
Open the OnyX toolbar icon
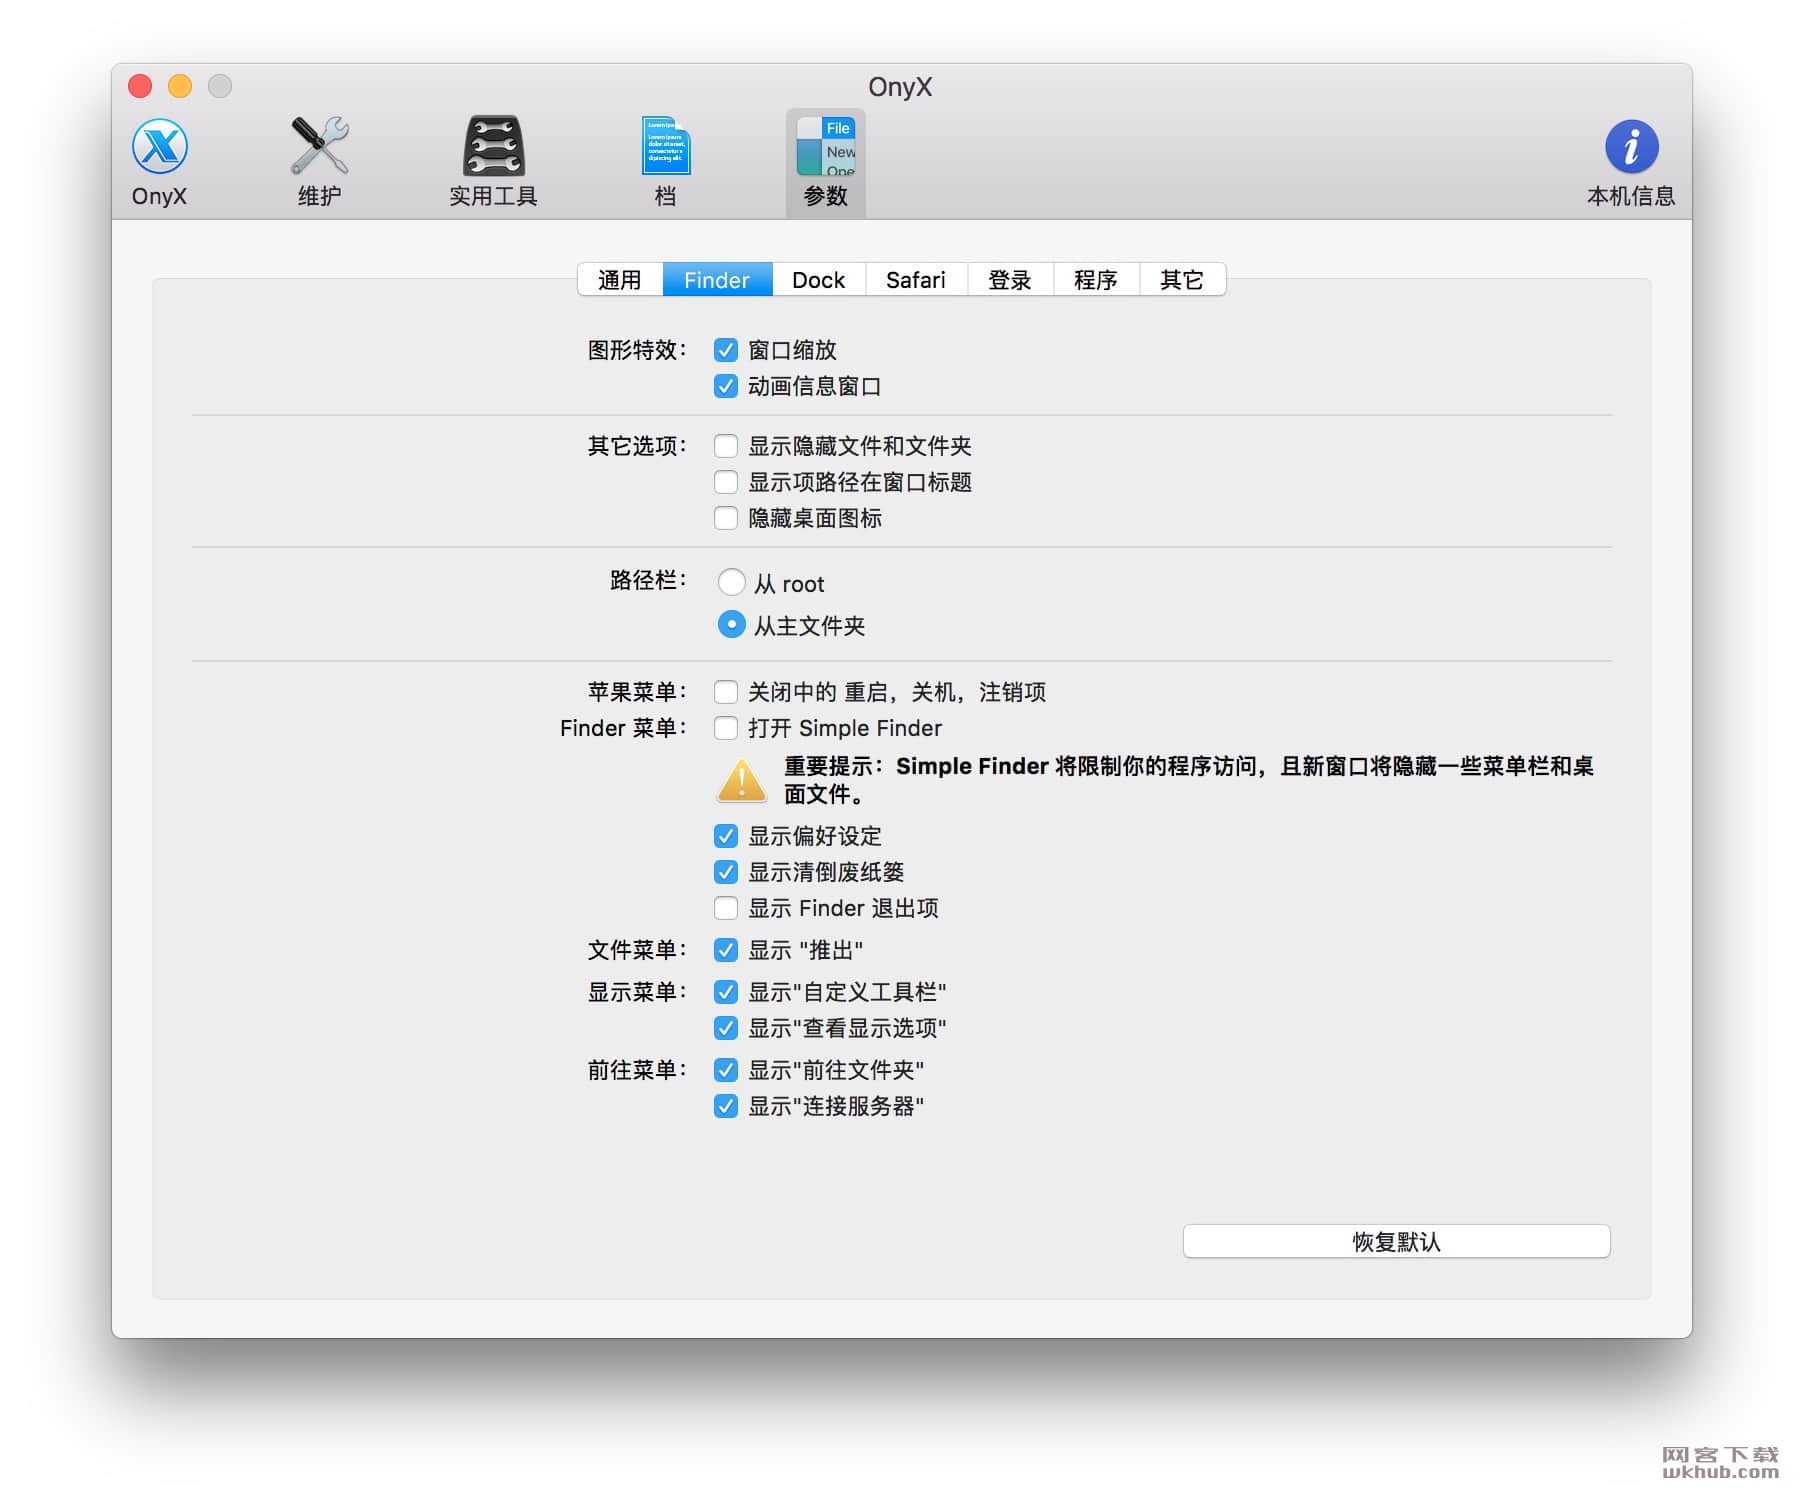[x=159, y=162]
